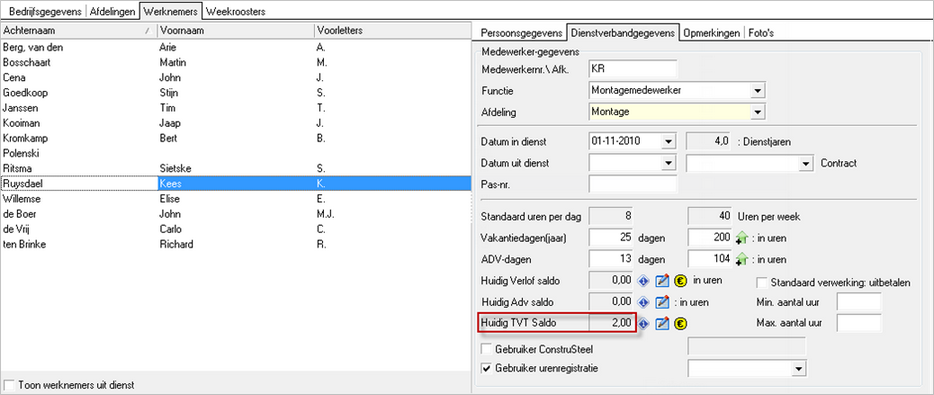The height and width of the screenshot is (395, 934).
Task: Click euro icon in Huidig TVT Saldo row
Action: (x=681, y=324)
